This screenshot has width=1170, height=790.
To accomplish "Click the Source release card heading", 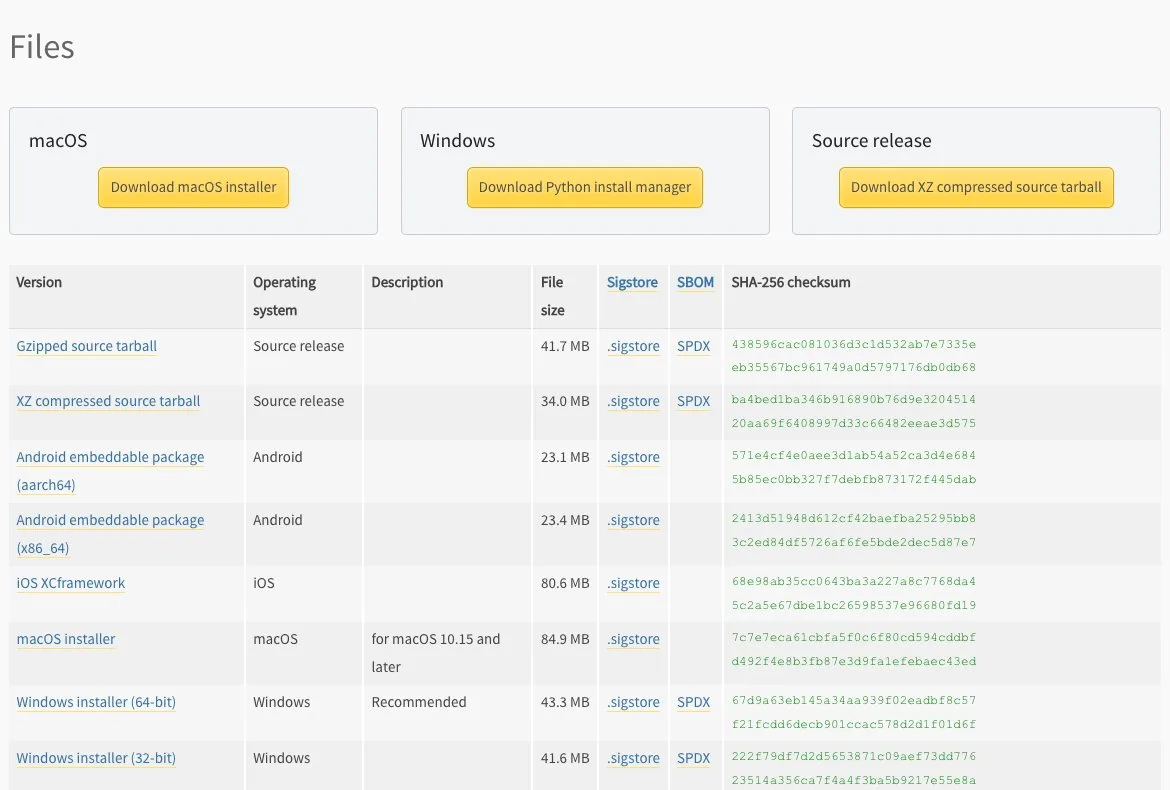I will [872, 141].
